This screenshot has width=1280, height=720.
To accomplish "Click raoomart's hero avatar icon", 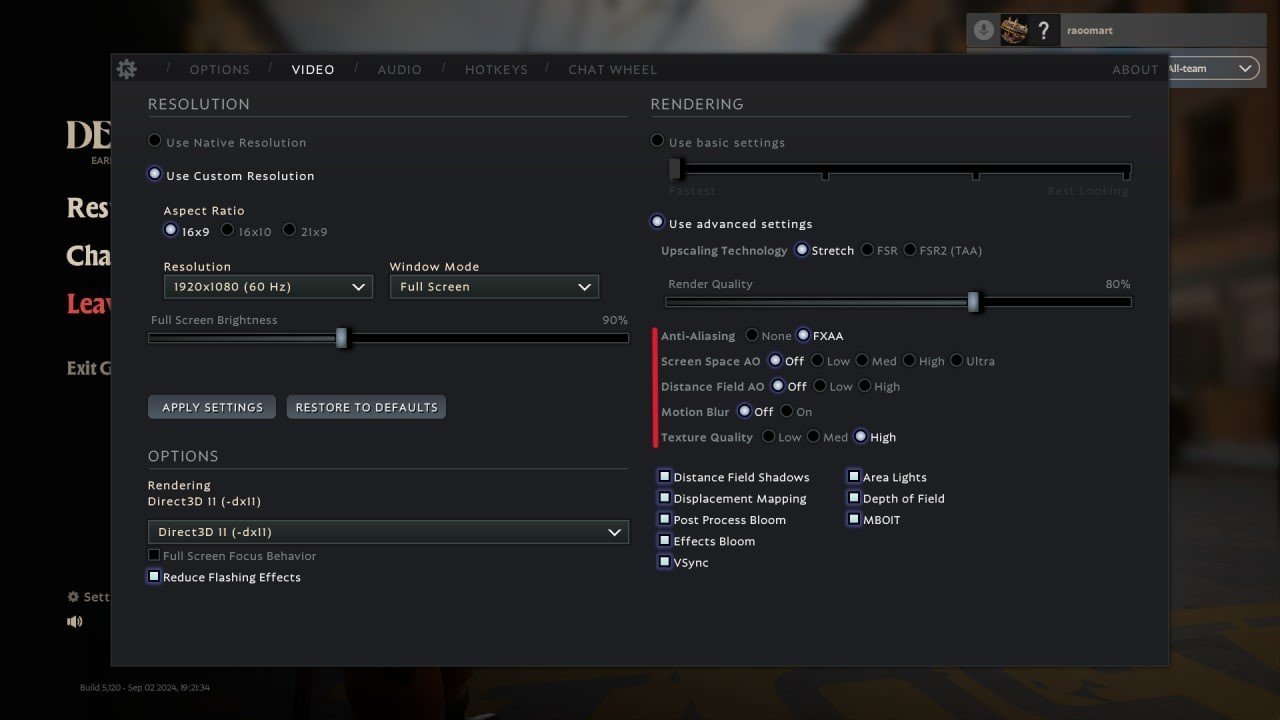I will pos(1014,30).
